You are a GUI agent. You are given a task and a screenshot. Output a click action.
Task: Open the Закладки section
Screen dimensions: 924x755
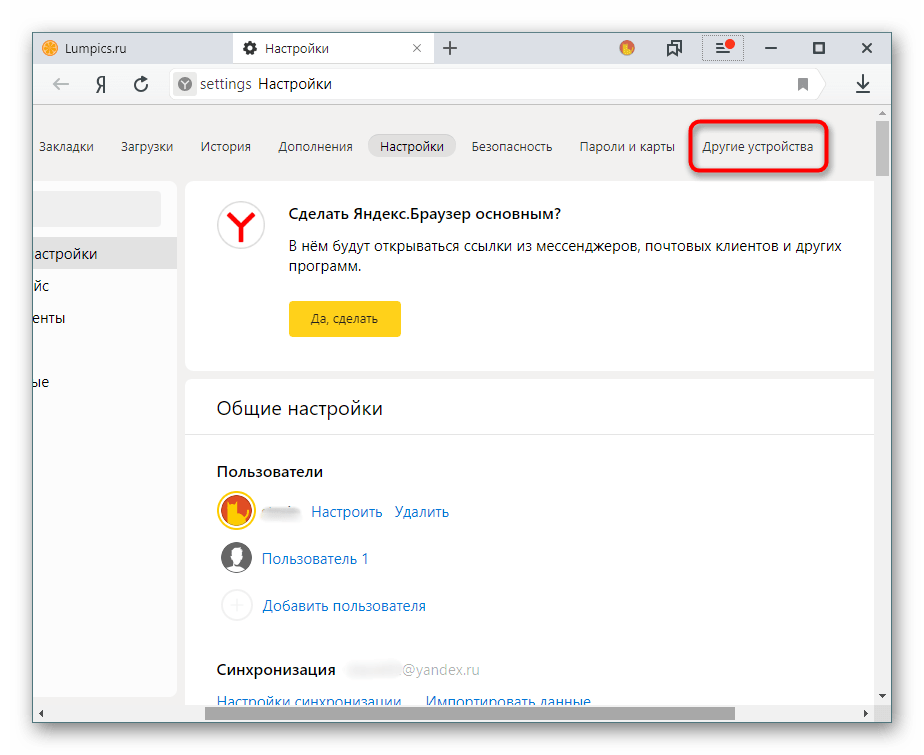[66, 147]
